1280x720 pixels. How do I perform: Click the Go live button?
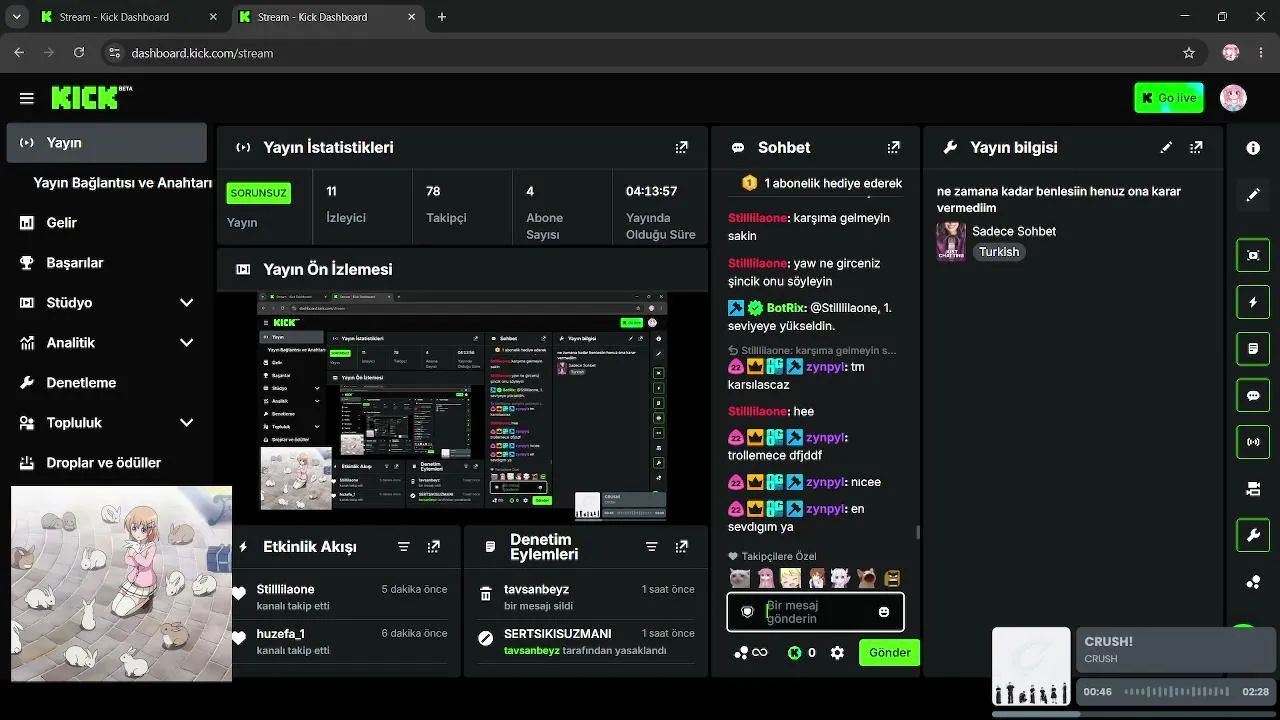(x=1169, y=98)
